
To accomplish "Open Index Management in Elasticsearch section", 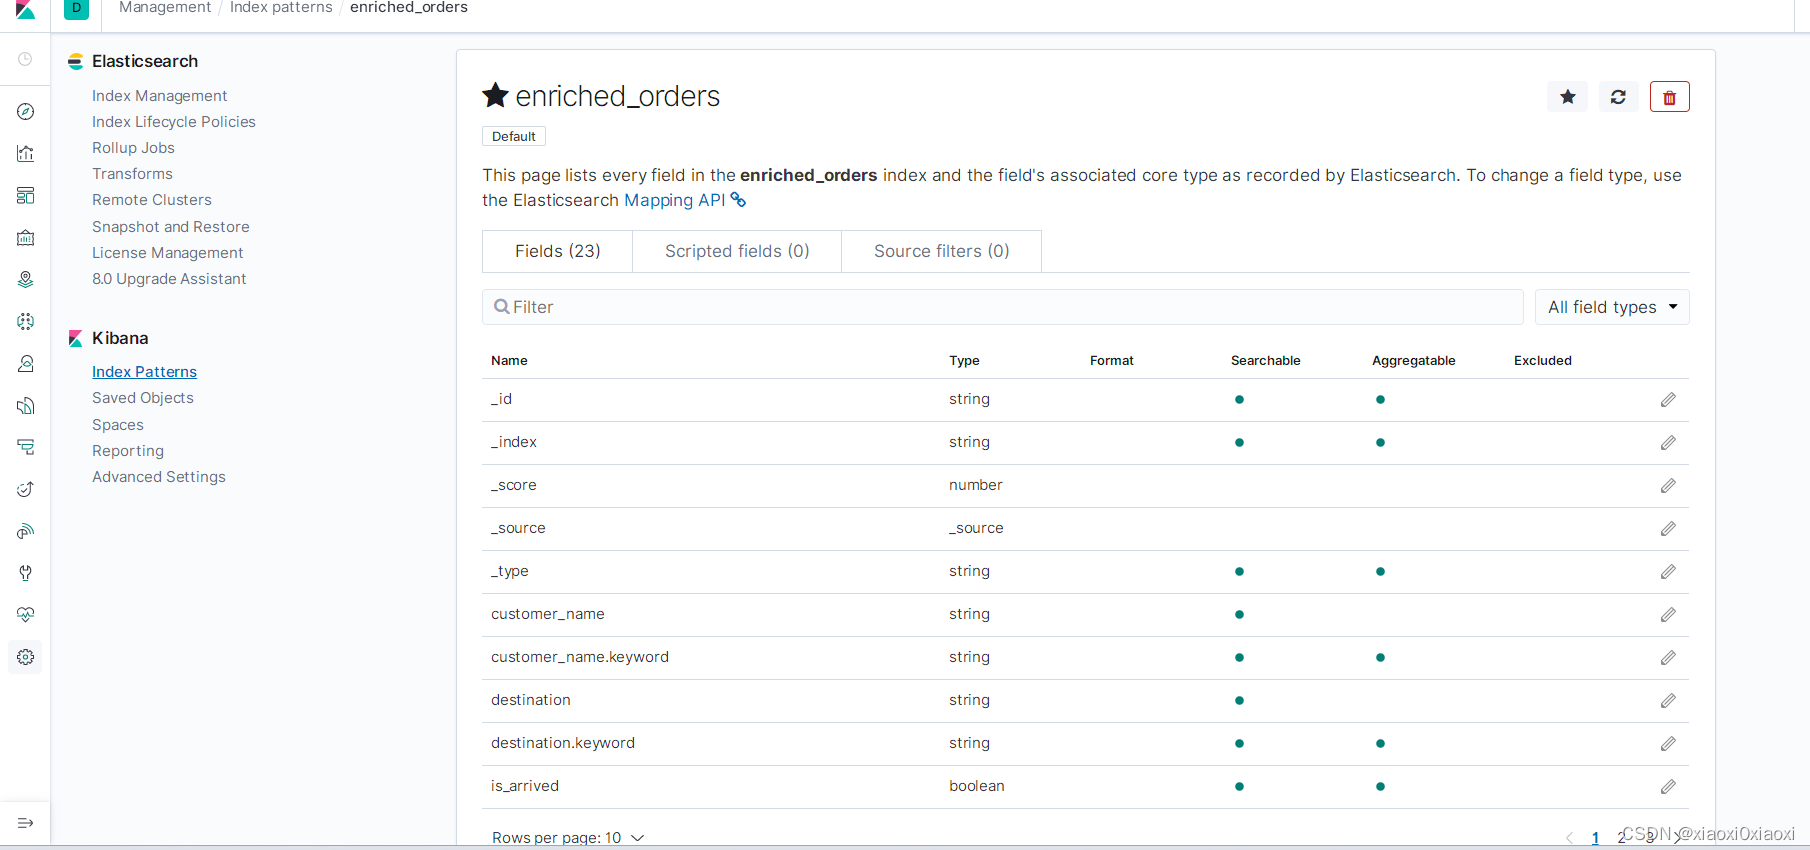I will (159, 96).
